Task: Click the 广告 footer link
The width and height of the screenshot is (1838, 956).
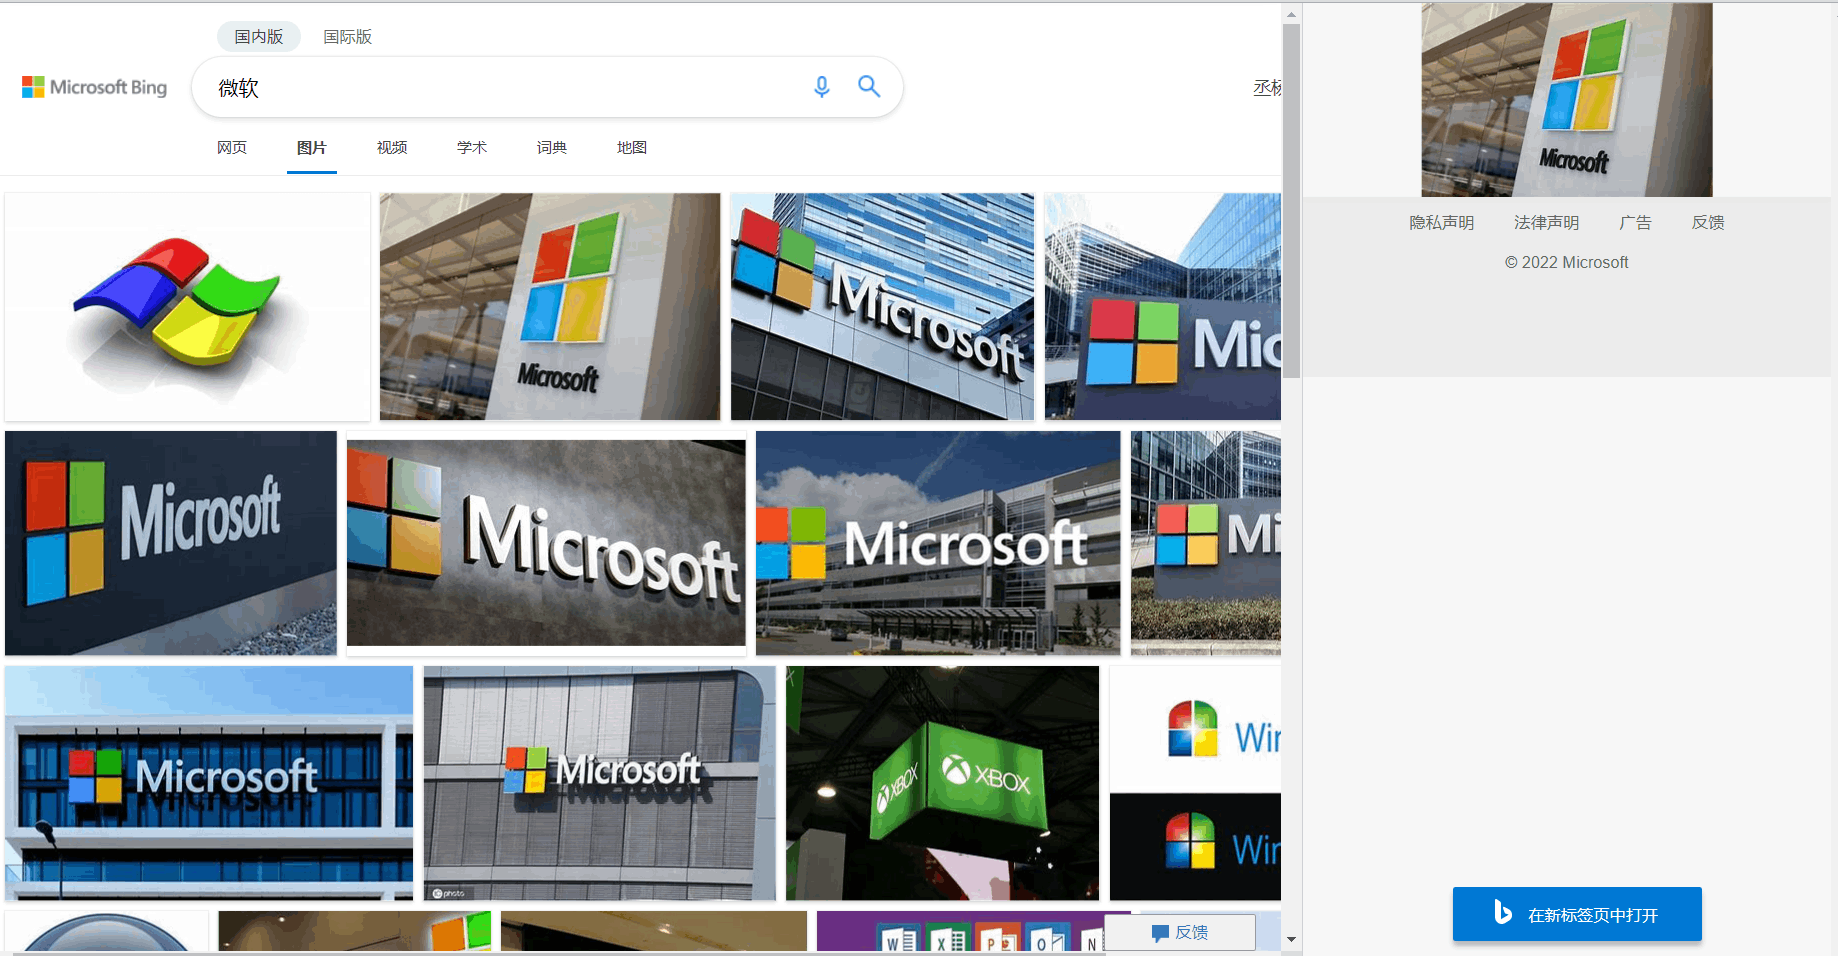Action: click(x=1635, y=222)
